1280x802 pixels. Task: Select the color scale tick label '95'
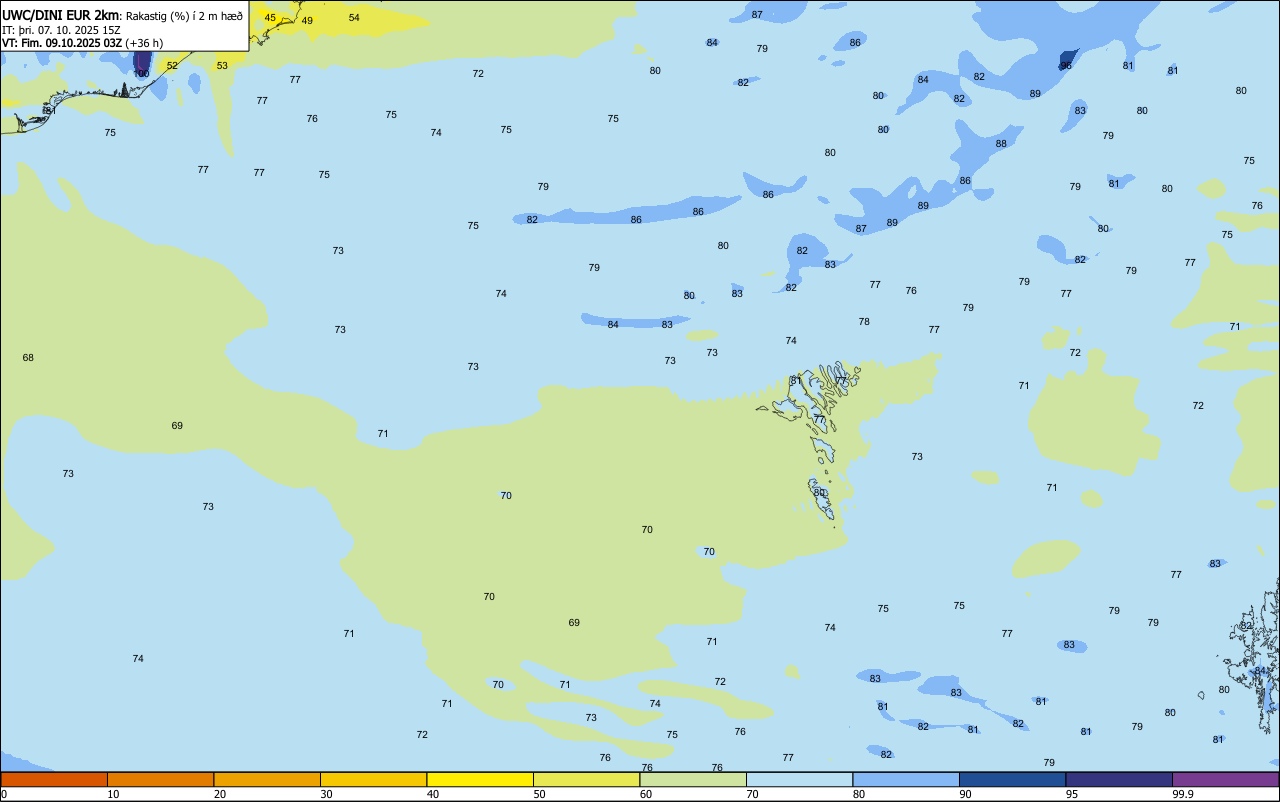(x=1072, y=794)
